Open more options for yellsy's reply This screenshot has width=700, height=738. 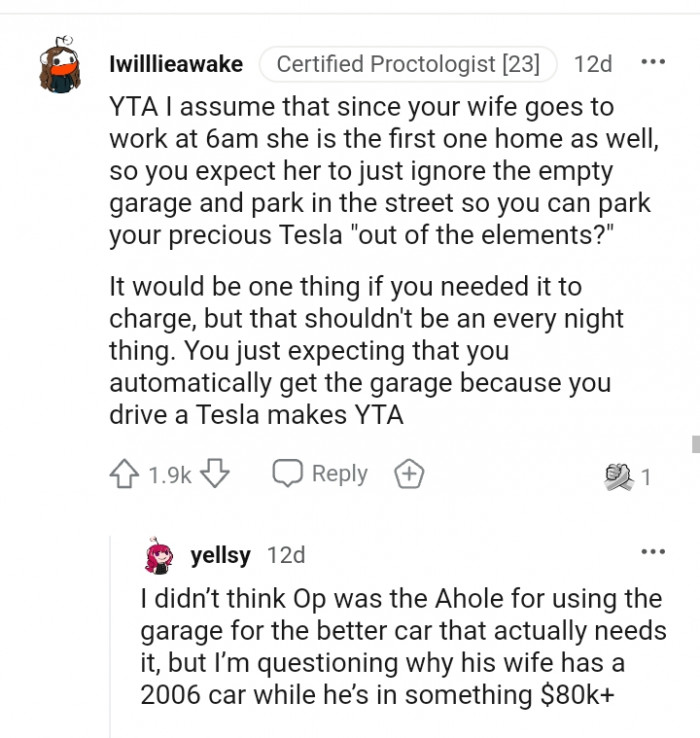652,551
